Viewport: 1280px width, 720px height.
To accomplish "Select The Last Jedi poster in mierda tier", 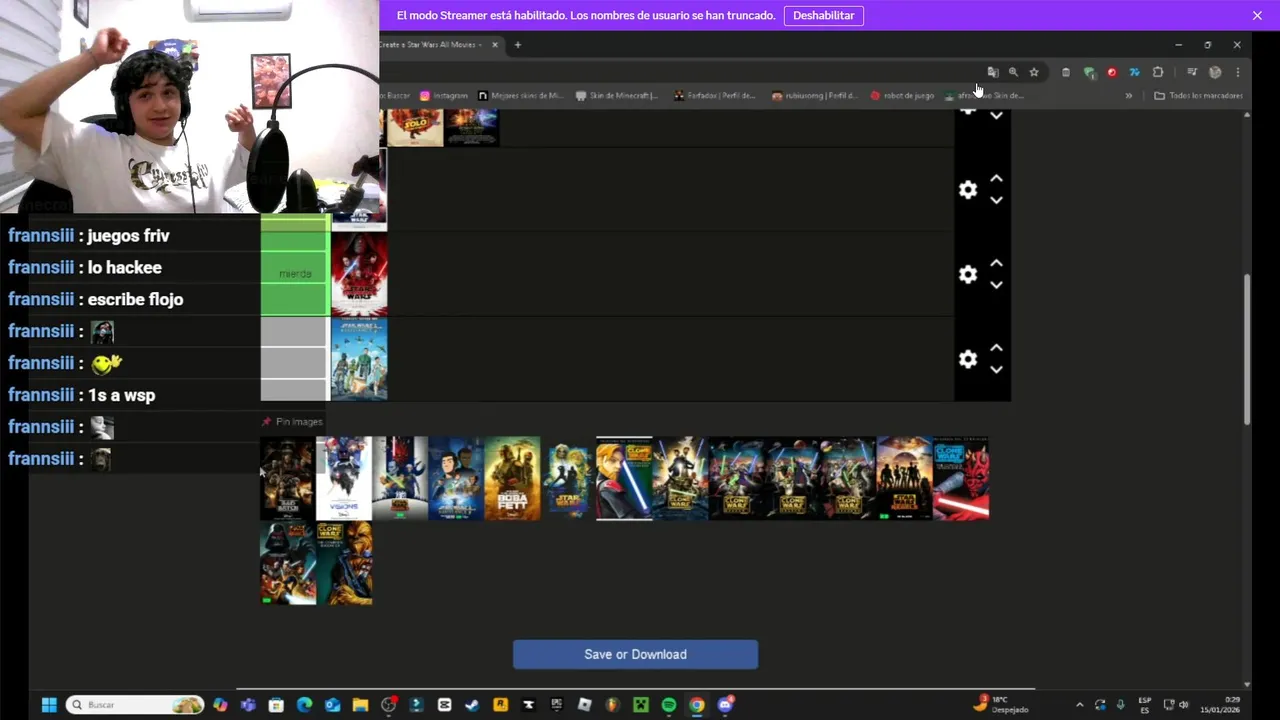I will (x=359, y=274).
